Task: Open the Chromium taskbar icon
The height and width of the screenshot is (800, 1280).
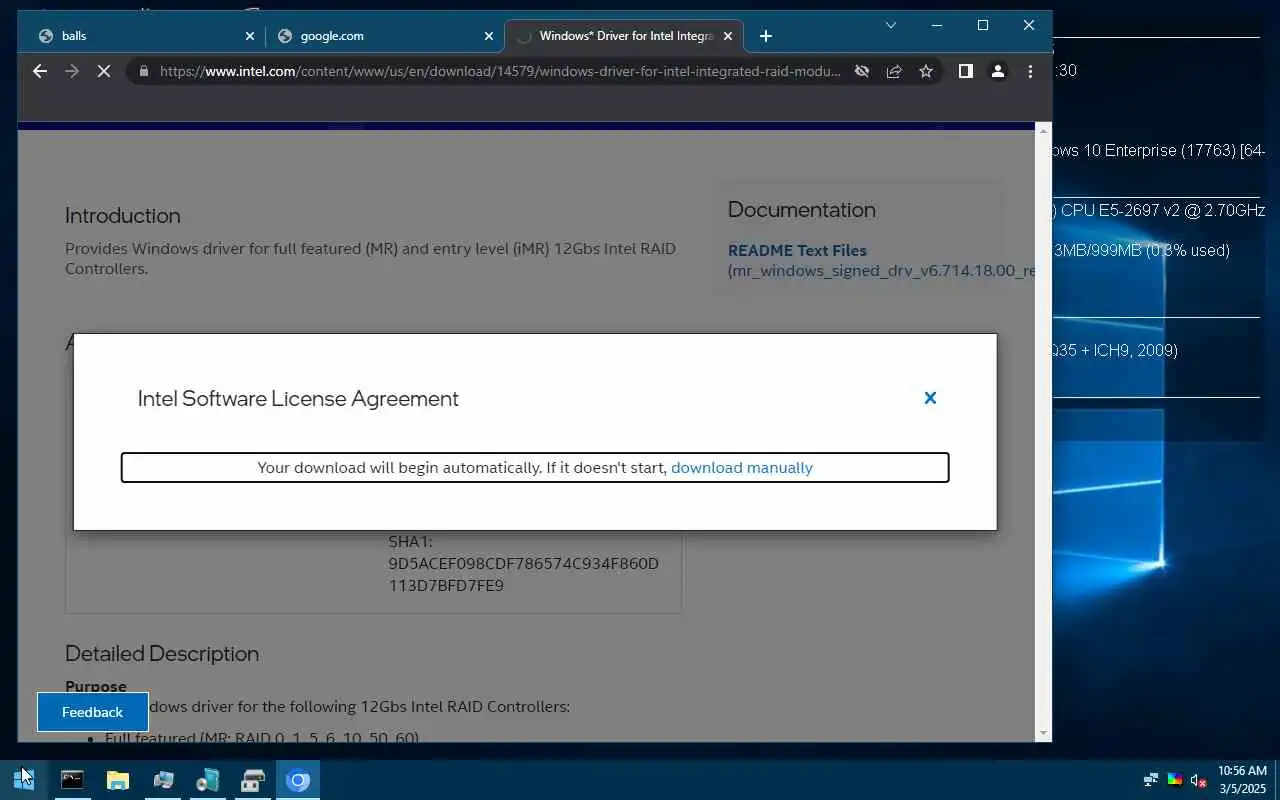Action: [x=298, y=780]
